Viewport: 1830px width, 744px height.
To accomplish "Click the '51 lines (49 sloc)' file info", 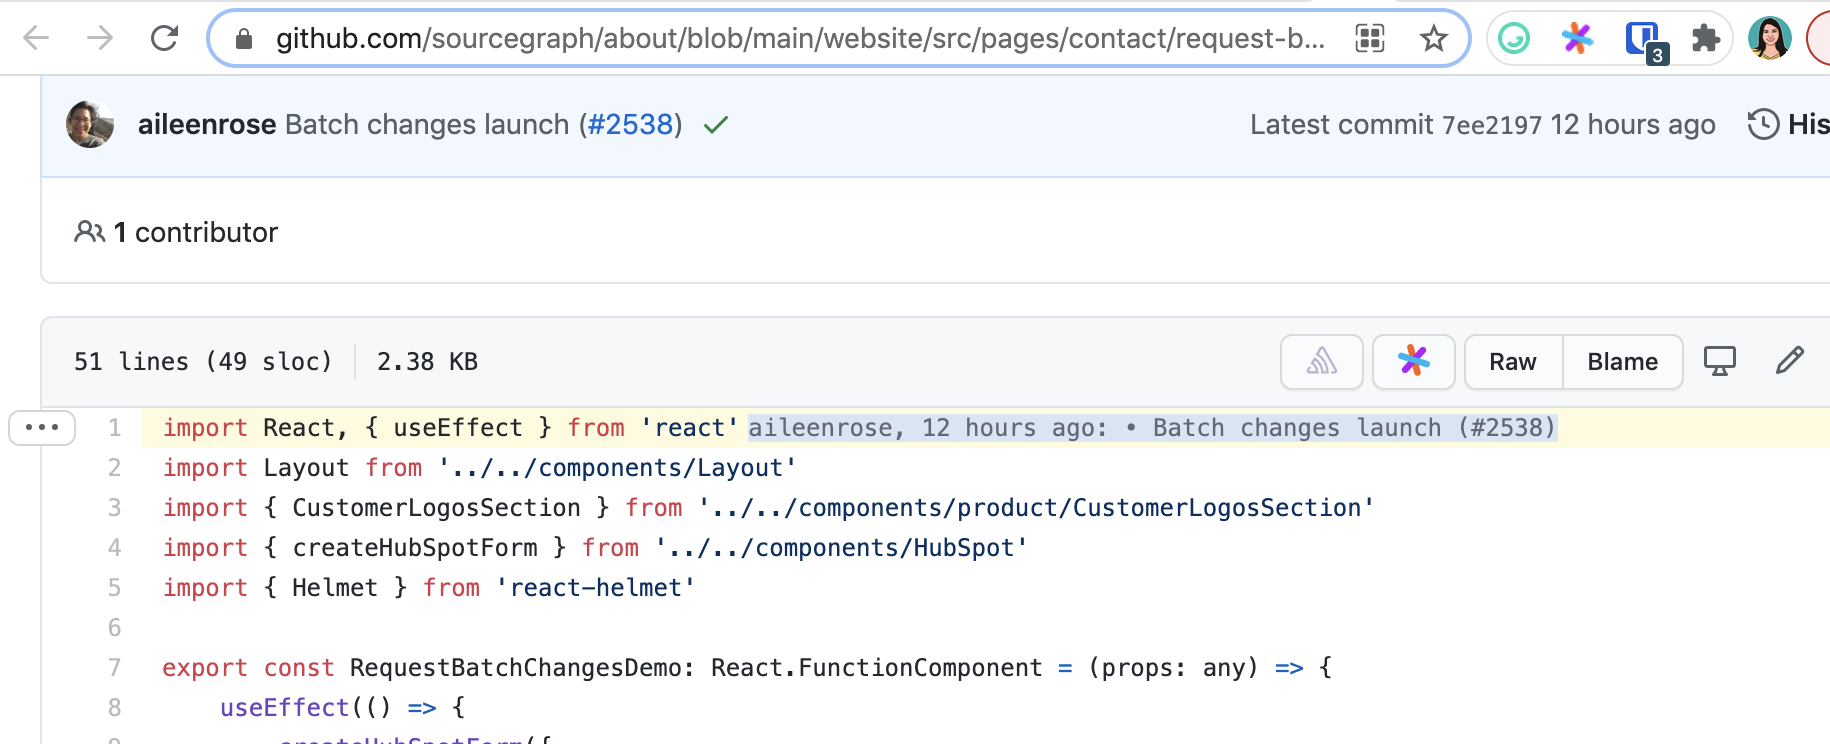I will pyautogui.click(x=203, y=362).
